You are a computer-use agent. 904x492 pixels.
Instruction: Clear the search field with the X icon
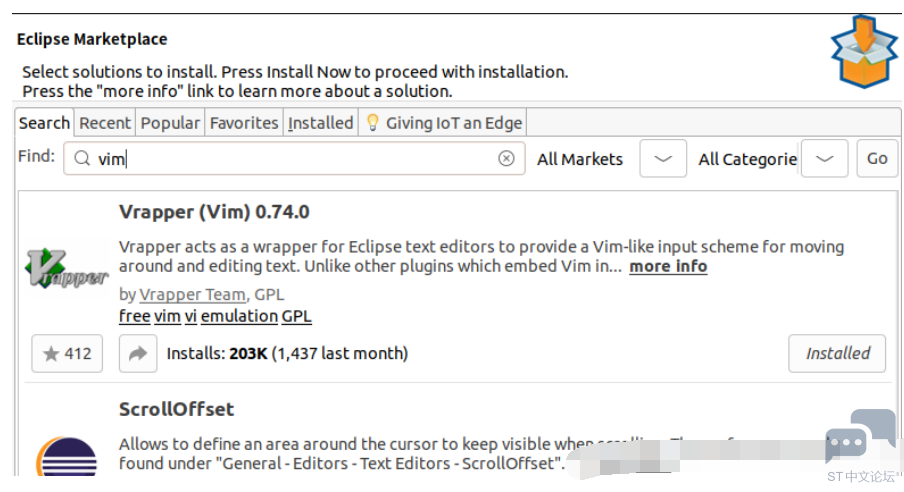tap(506, 159)
